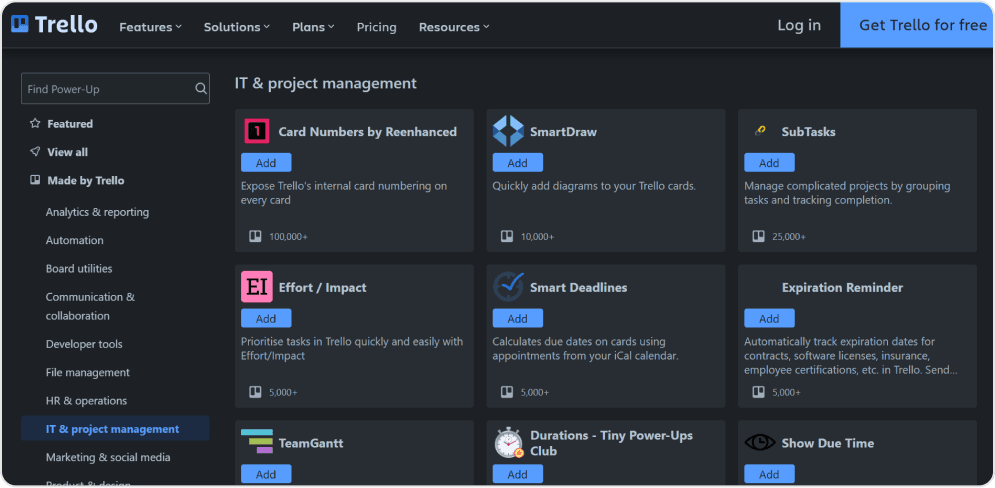Open the Plans dropdown menu
The image size is (995, 488).
click(313, 27)
